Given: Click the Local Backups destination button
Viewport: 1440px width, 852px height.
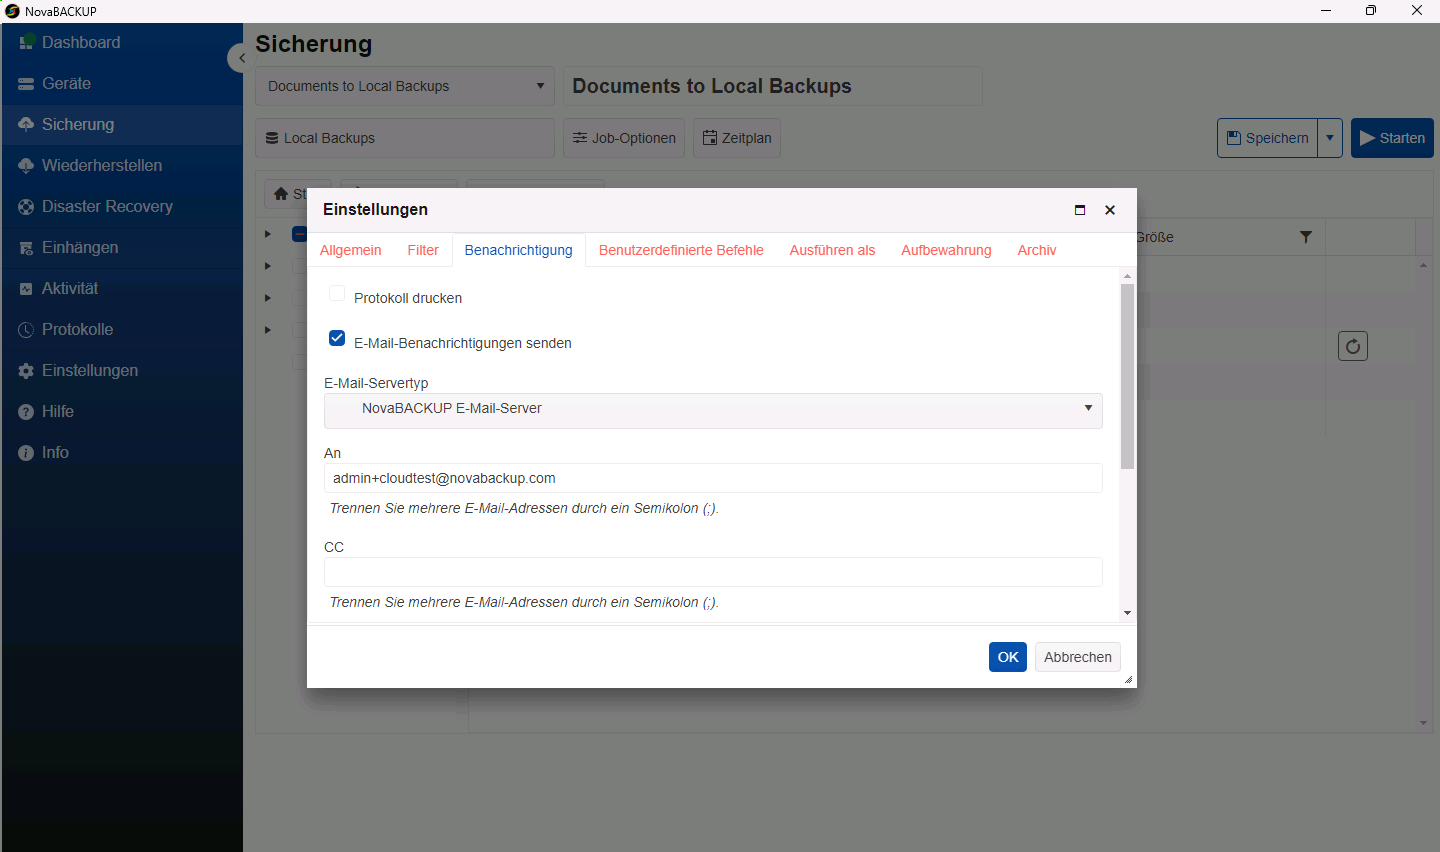Looking at the screenshot, I should coord(405,138).
